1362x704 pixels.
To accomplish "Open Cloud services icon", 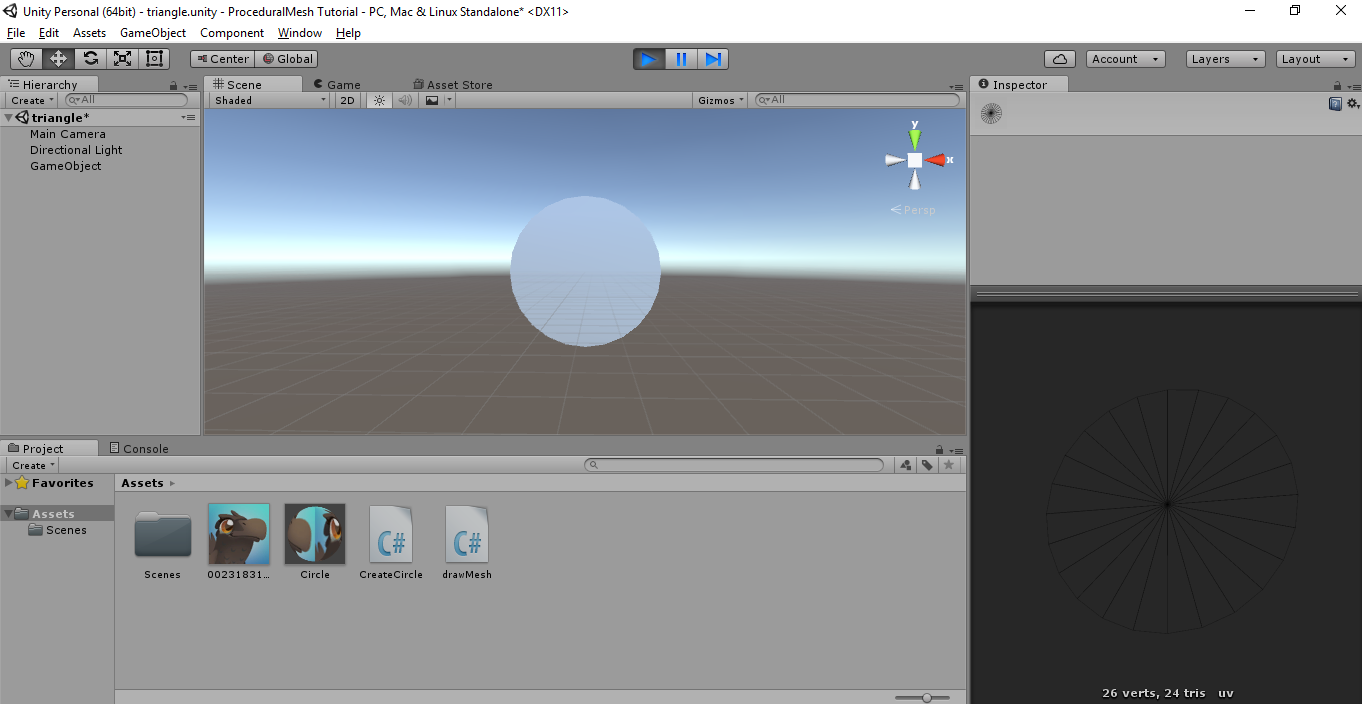I will coord(1059,59).
